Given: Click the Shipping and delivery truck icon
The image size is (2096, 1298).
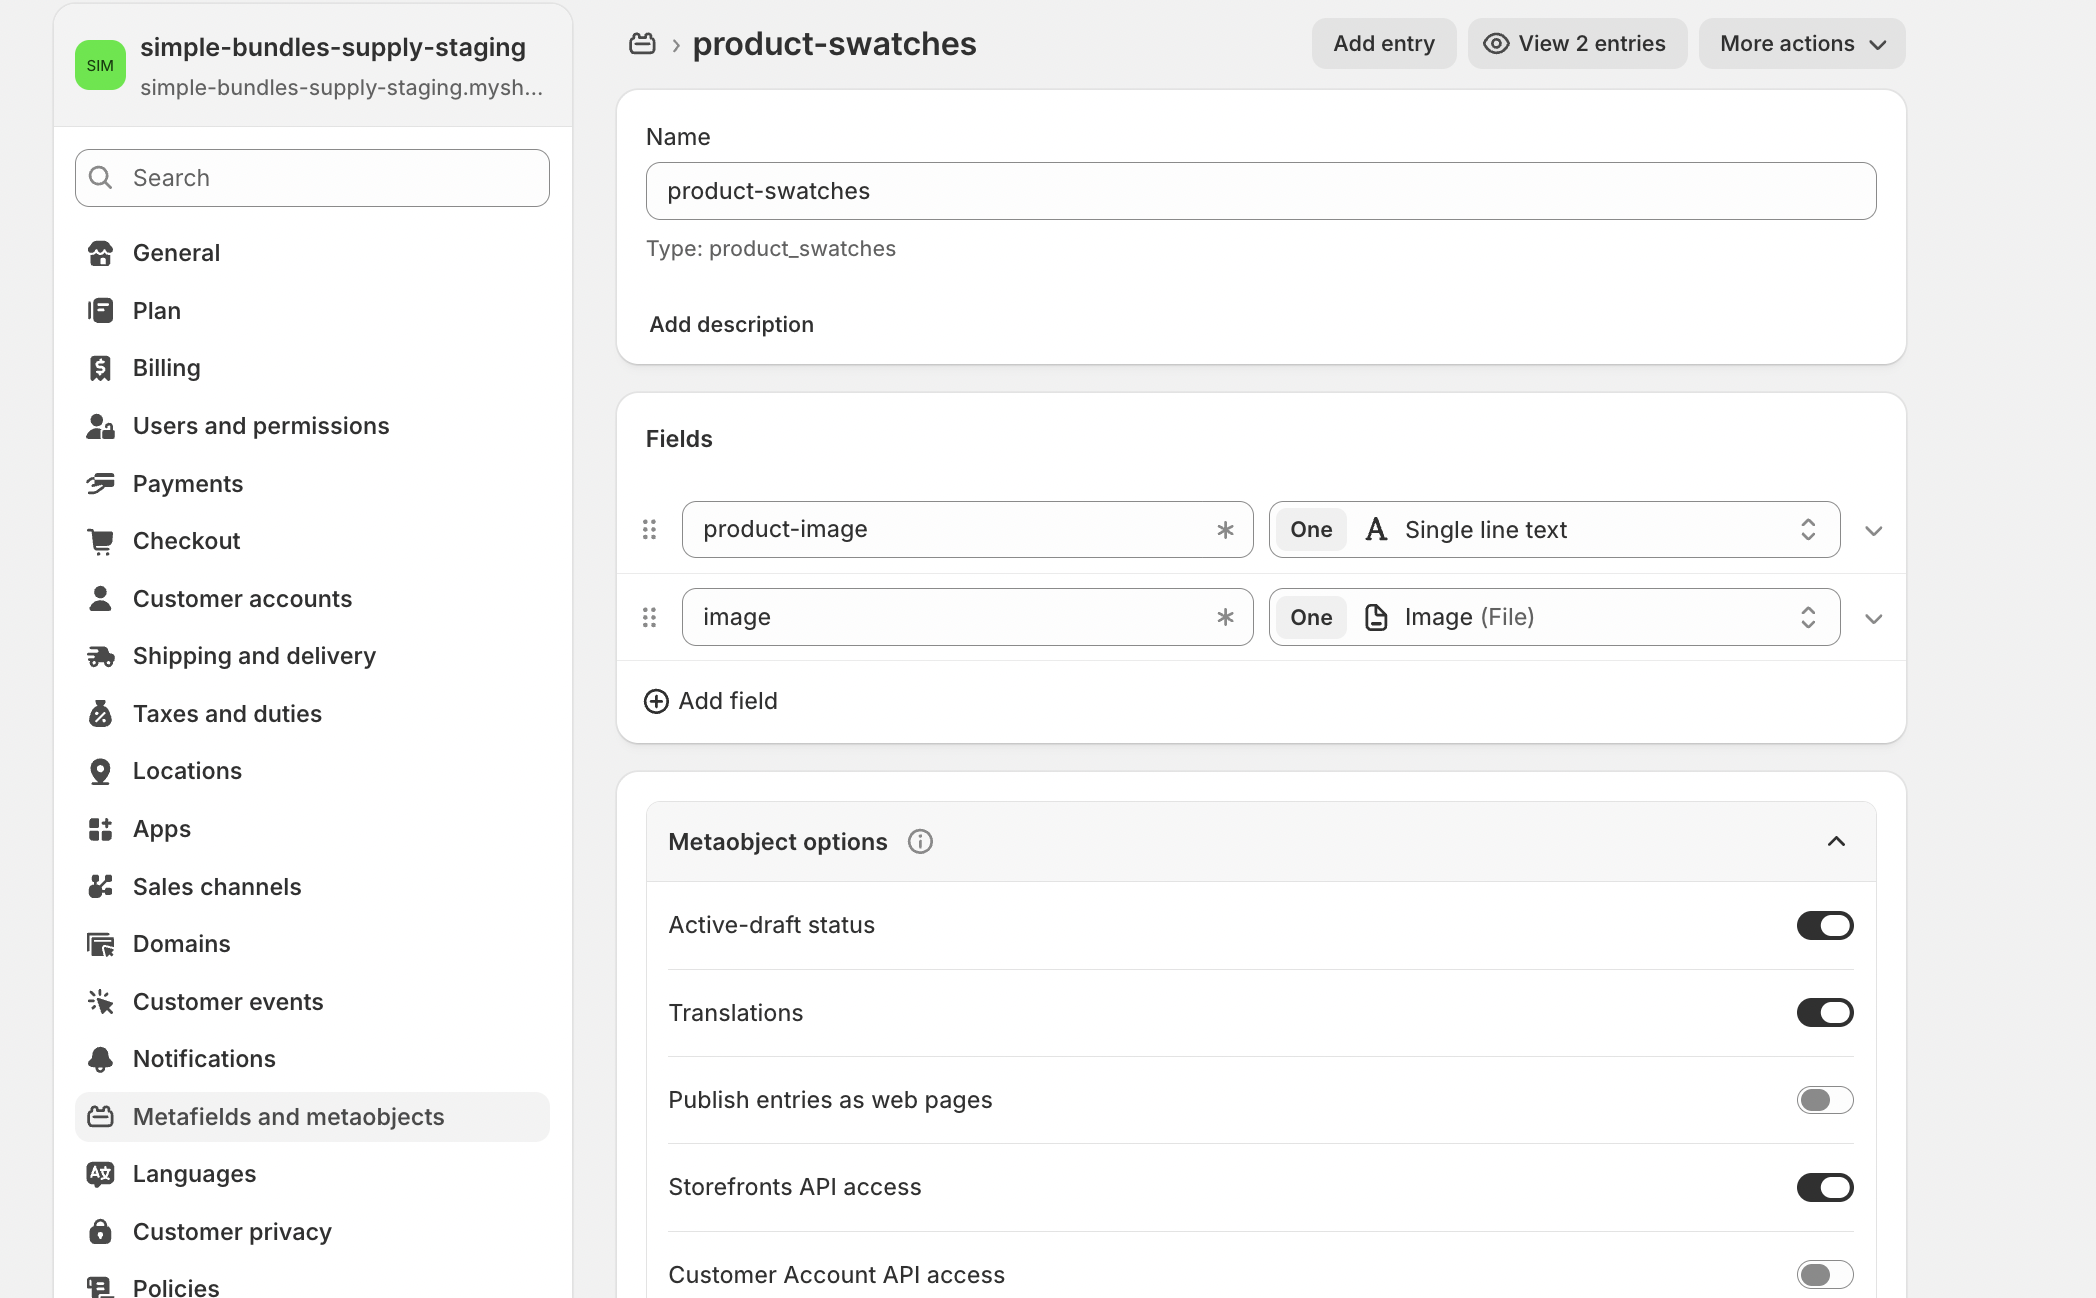Looking at the screenshot, I should (100, 657).
